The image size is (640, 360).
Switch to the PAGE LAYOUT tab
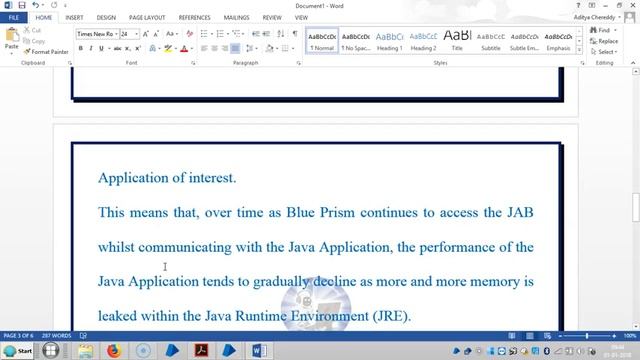[x=147, y=18]
